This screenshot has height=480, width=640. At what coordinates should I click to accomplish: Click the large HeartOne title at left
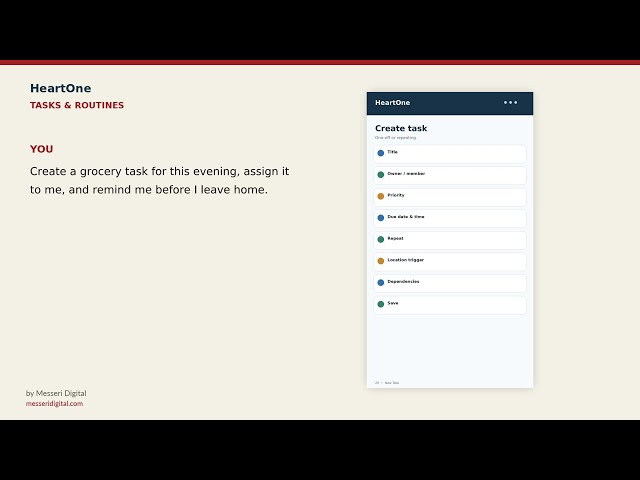pyautogui.click(x=60, y=88)
